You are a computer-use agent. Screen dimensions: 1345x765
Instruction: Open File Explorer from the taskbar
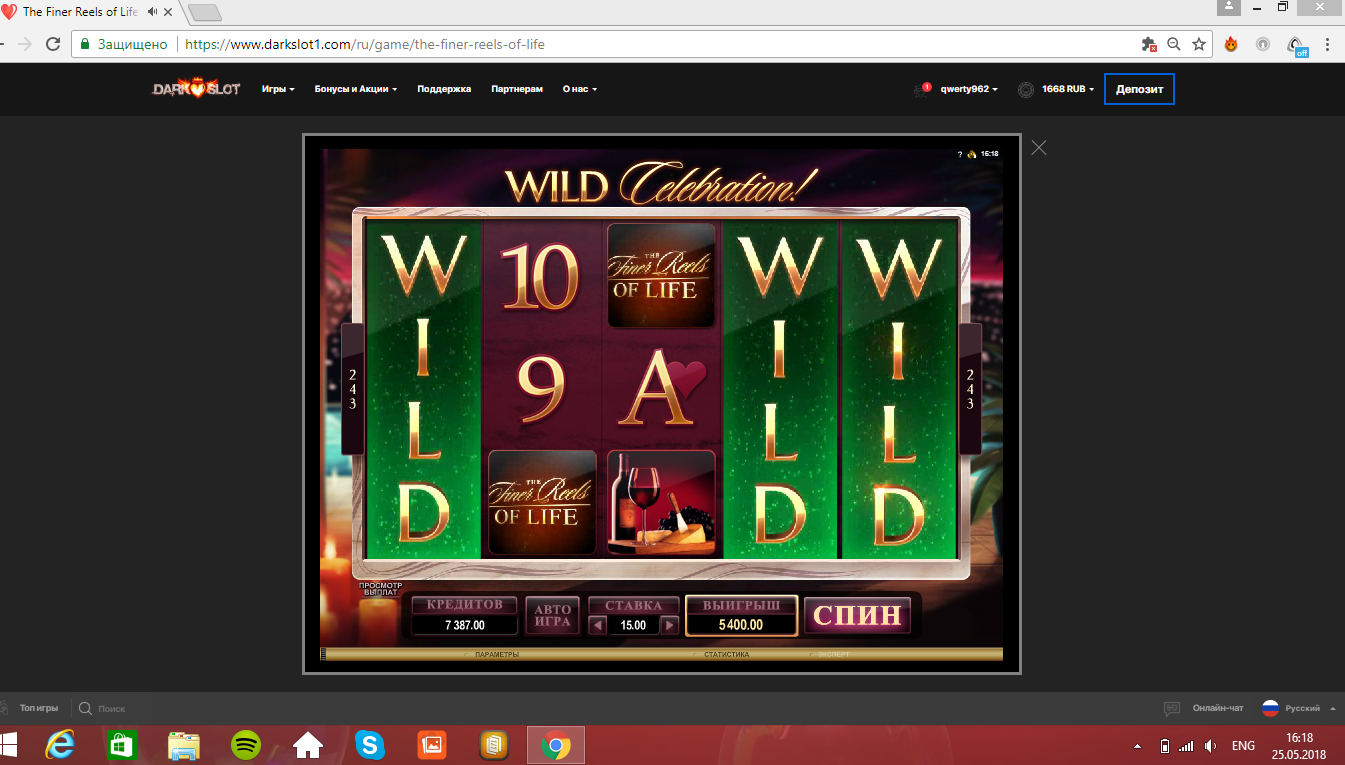pyautogui.click(x=184, y=745)
